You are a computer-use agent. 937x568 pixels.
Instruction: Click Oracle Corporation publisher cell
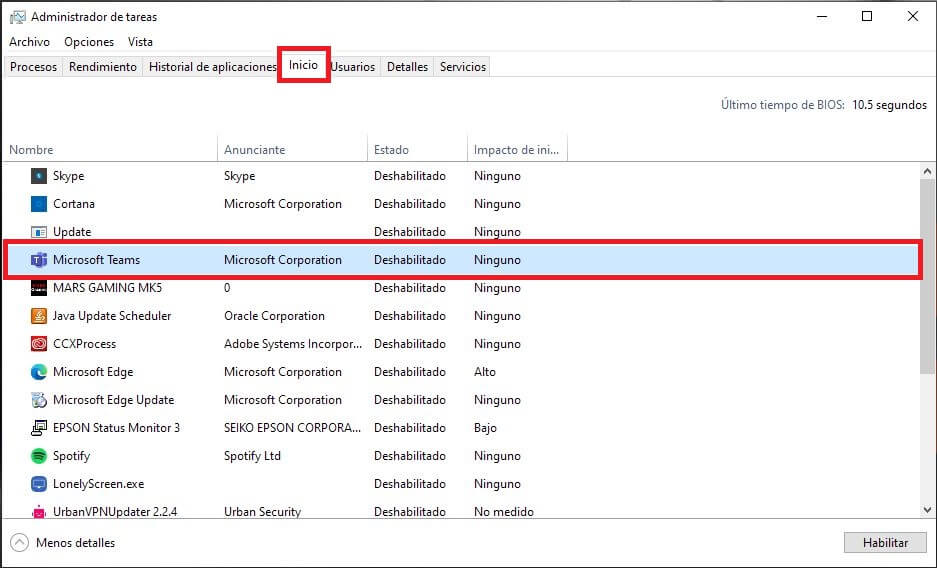274,316
